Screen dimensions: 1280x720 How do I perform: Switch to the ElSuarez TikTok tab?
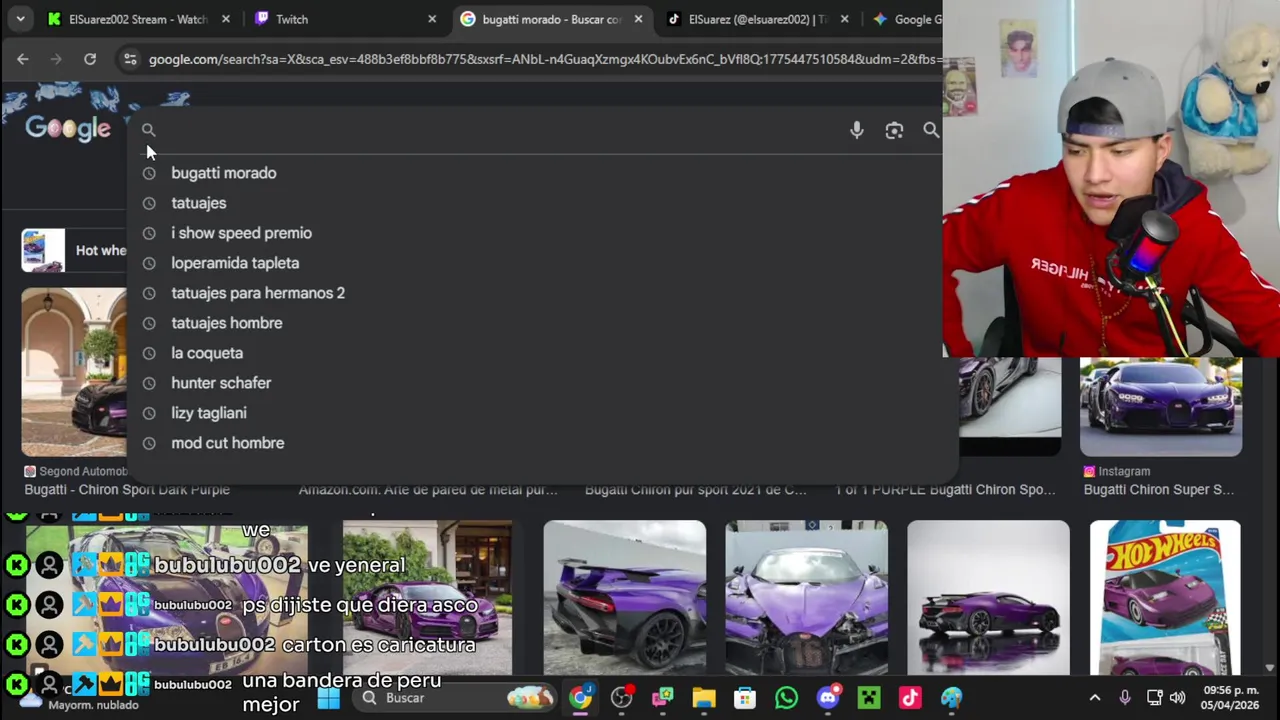pyautogui.click(x=757, y=19)
